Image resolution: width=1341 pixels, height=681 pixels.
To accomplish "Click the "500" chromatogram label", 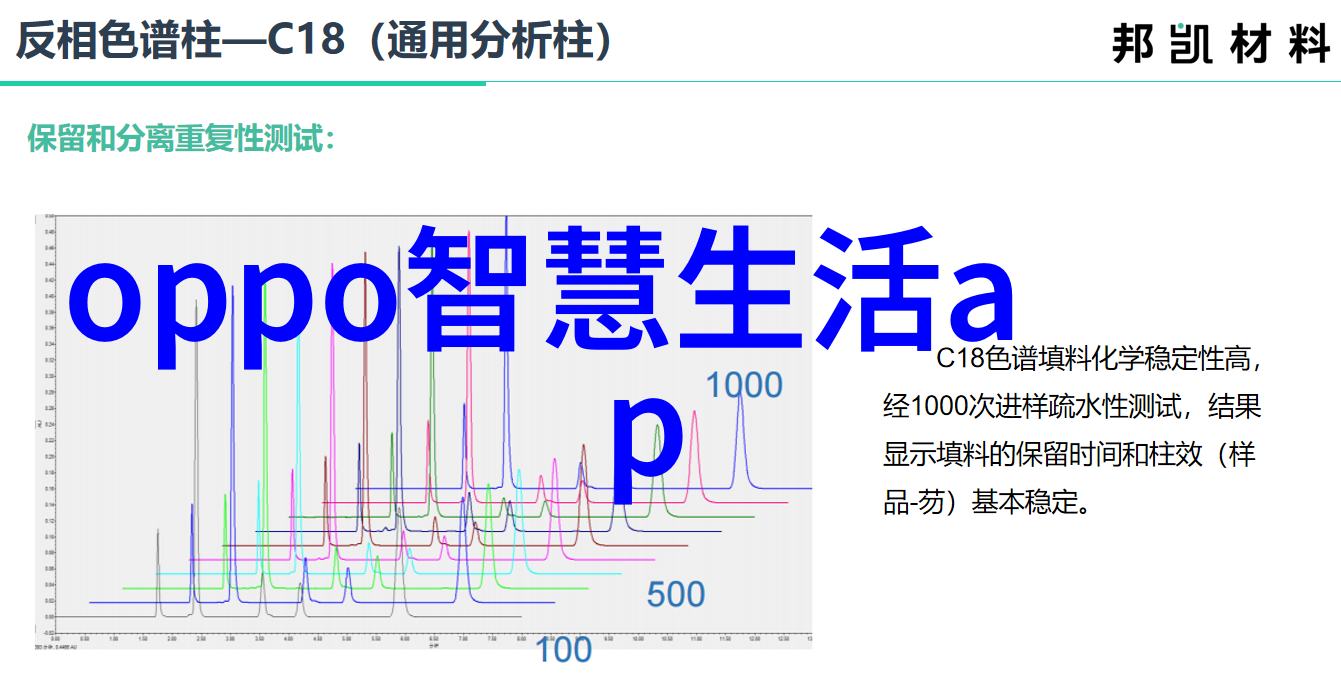I will (675, 595).
